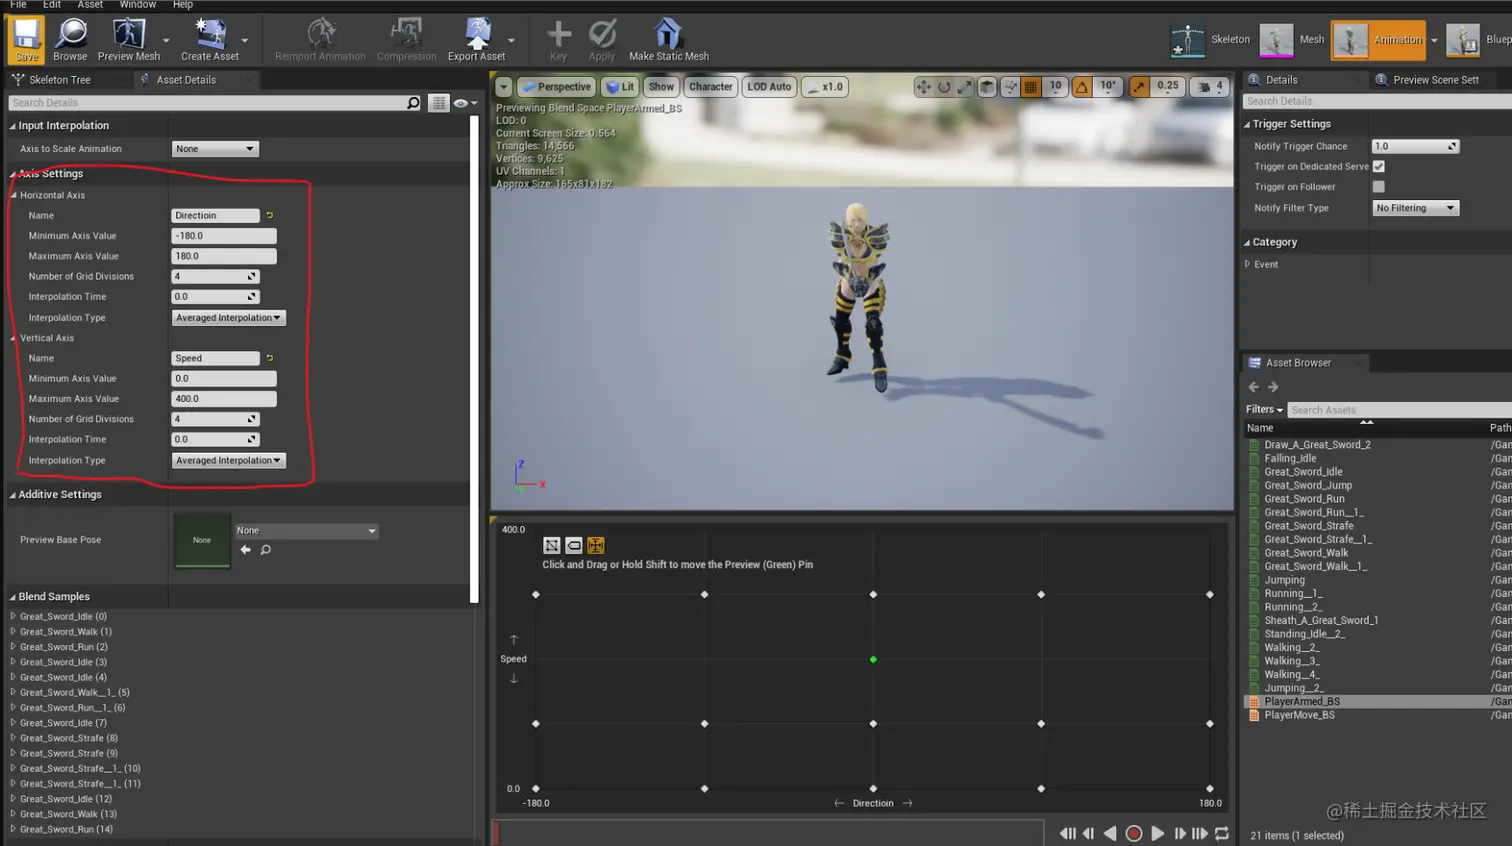Viewport: 1512px width, 846px height.
Task: Click the record animation button
Action: [1134, 834]
